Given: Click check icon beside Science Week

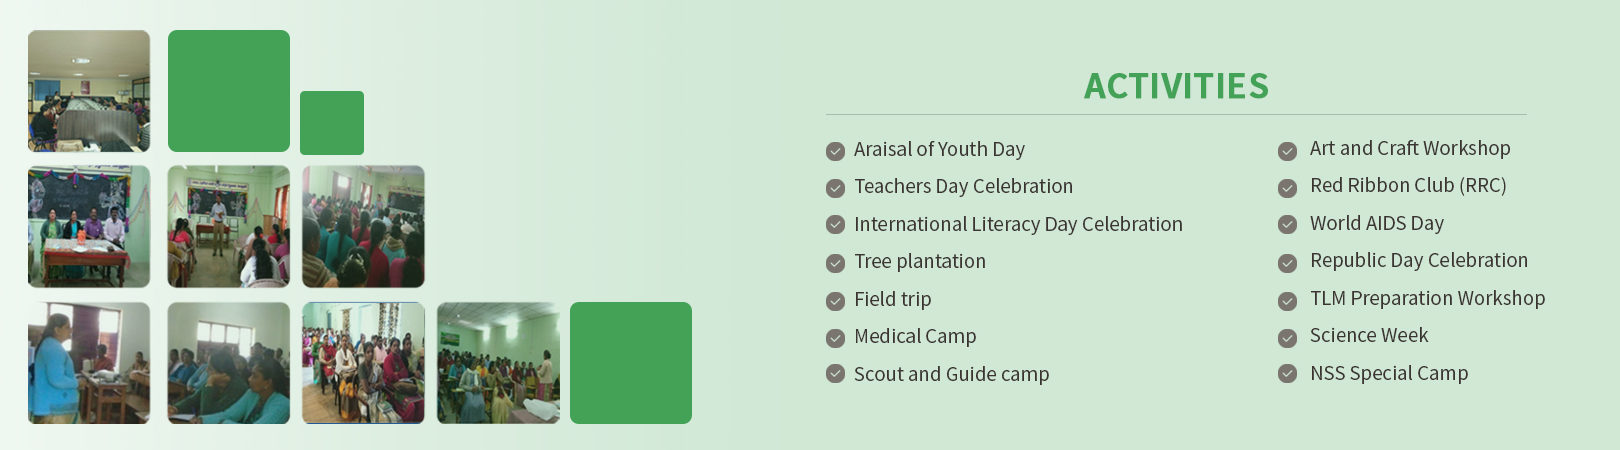Looking at the screenshot, I should tap(1287, 338).
